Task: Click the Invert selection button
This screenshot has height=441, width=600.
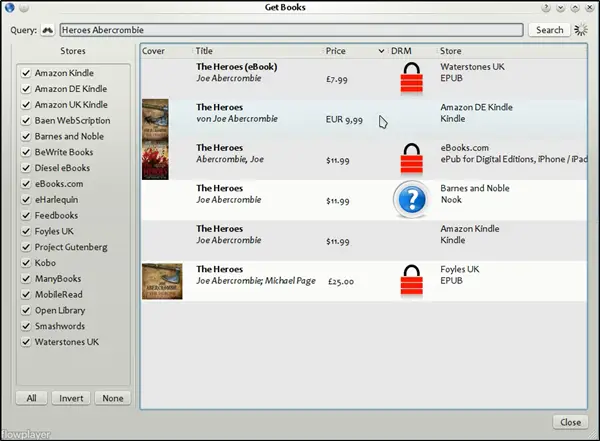Action: click(71, 398)
